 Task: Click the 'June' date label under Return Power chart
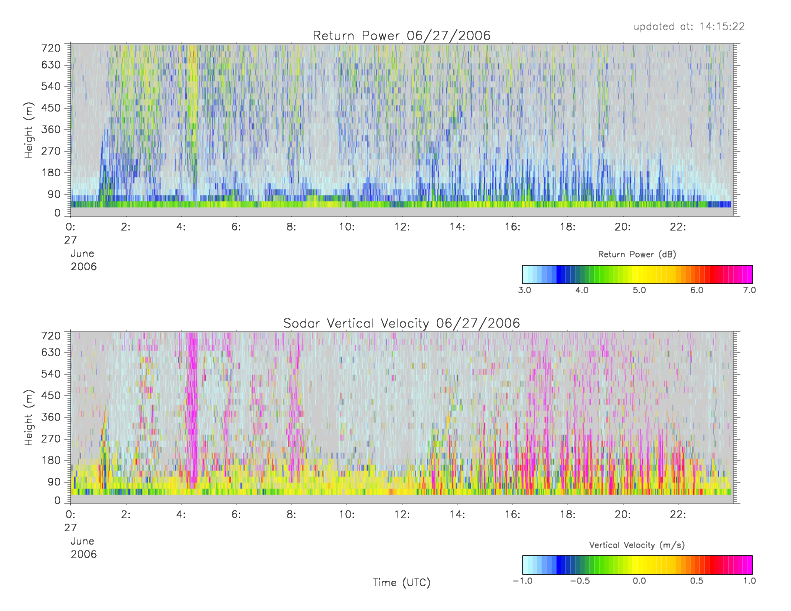(x=82, y=254)
